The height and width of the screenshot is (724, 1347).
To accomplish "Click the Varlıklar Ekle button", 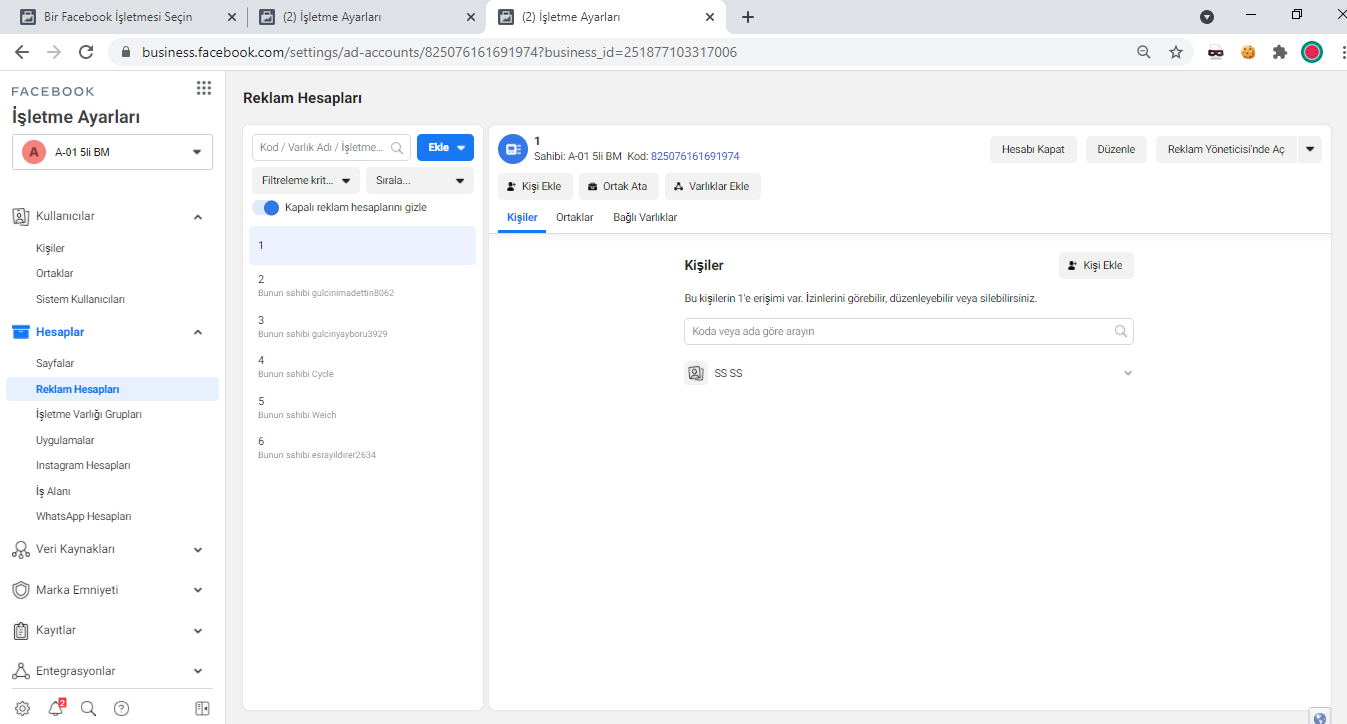I will (713, 186).
